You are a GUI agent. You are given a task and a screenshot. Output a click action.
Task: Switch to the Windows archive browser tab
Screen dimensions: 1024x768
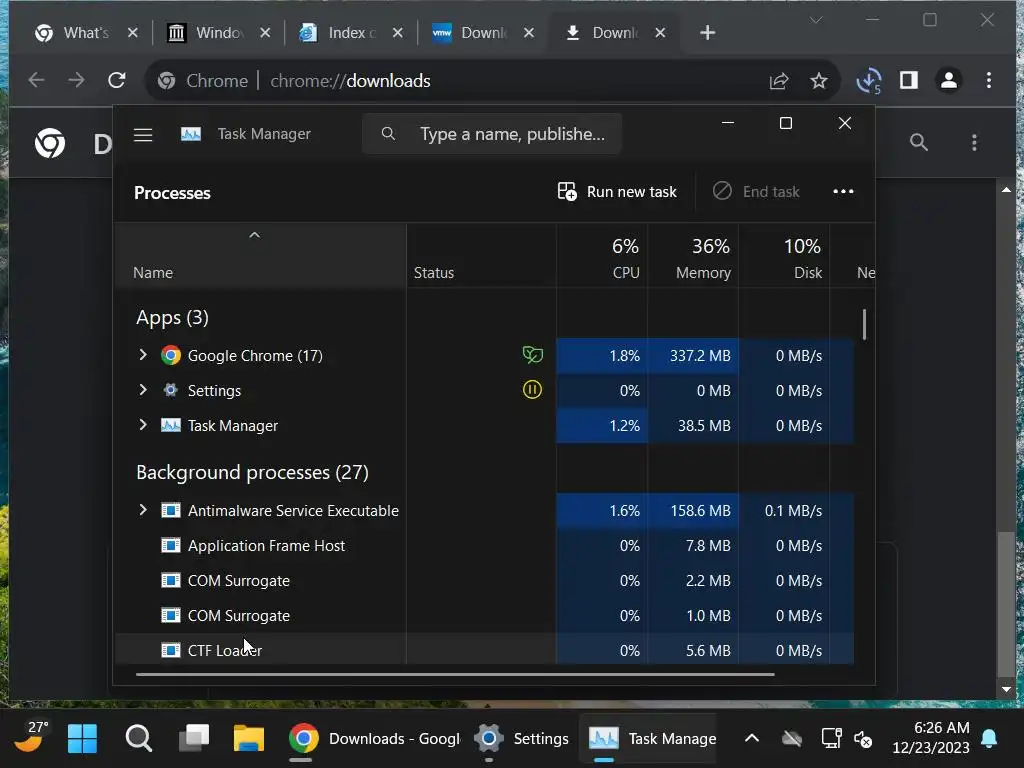(x=218, y=33)
